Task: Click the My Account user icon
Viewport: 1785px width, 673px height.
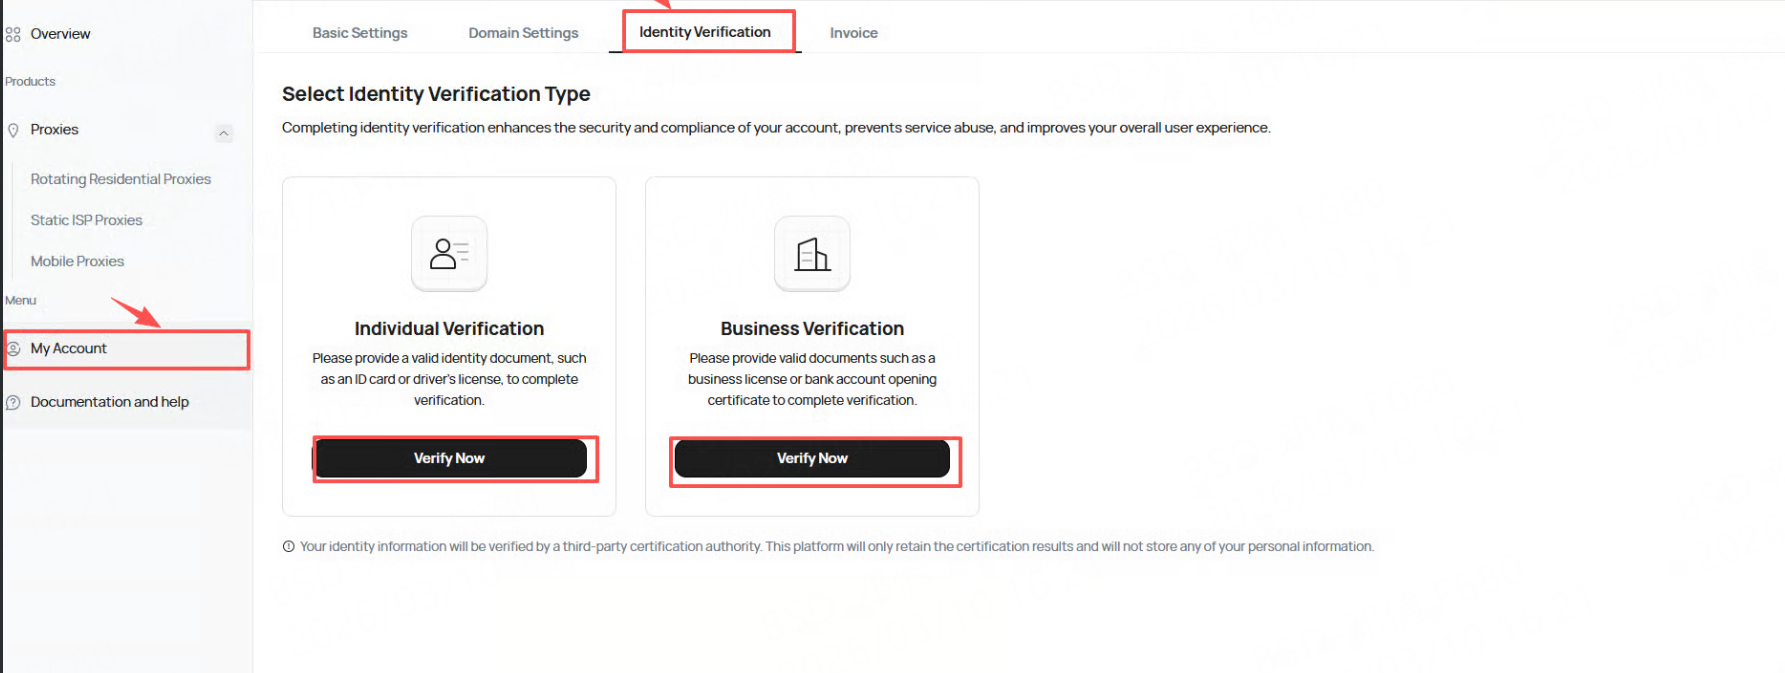Action: pos(14,349)
